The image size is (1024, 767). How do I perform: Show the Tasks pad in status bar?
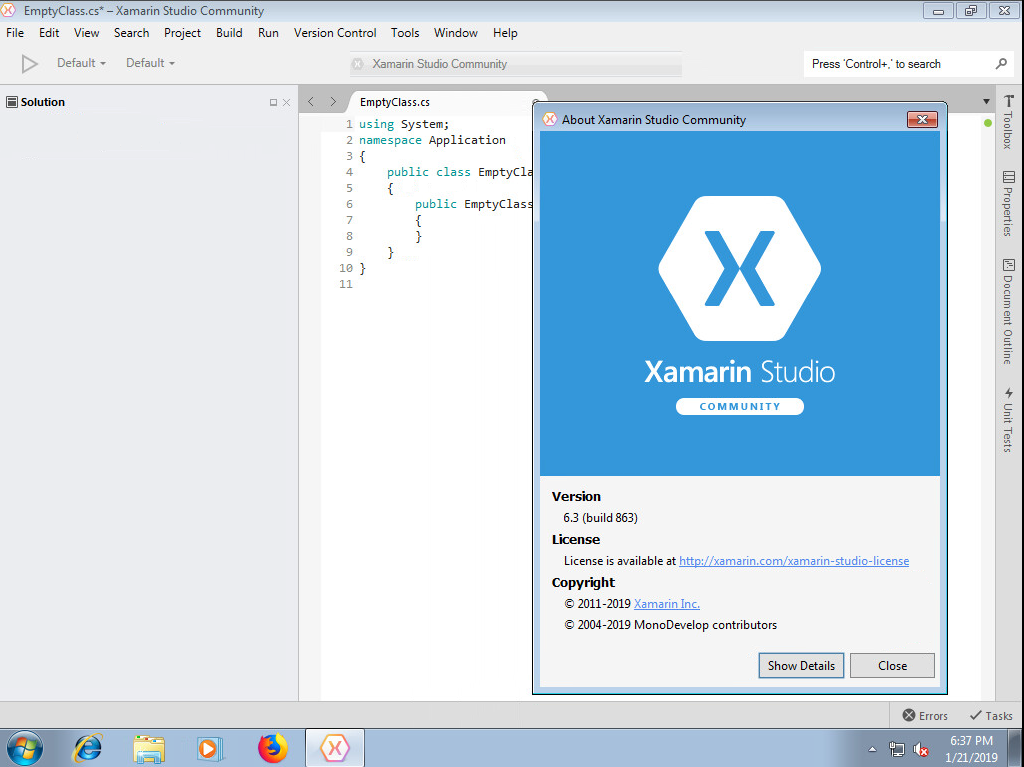(990, 715)
